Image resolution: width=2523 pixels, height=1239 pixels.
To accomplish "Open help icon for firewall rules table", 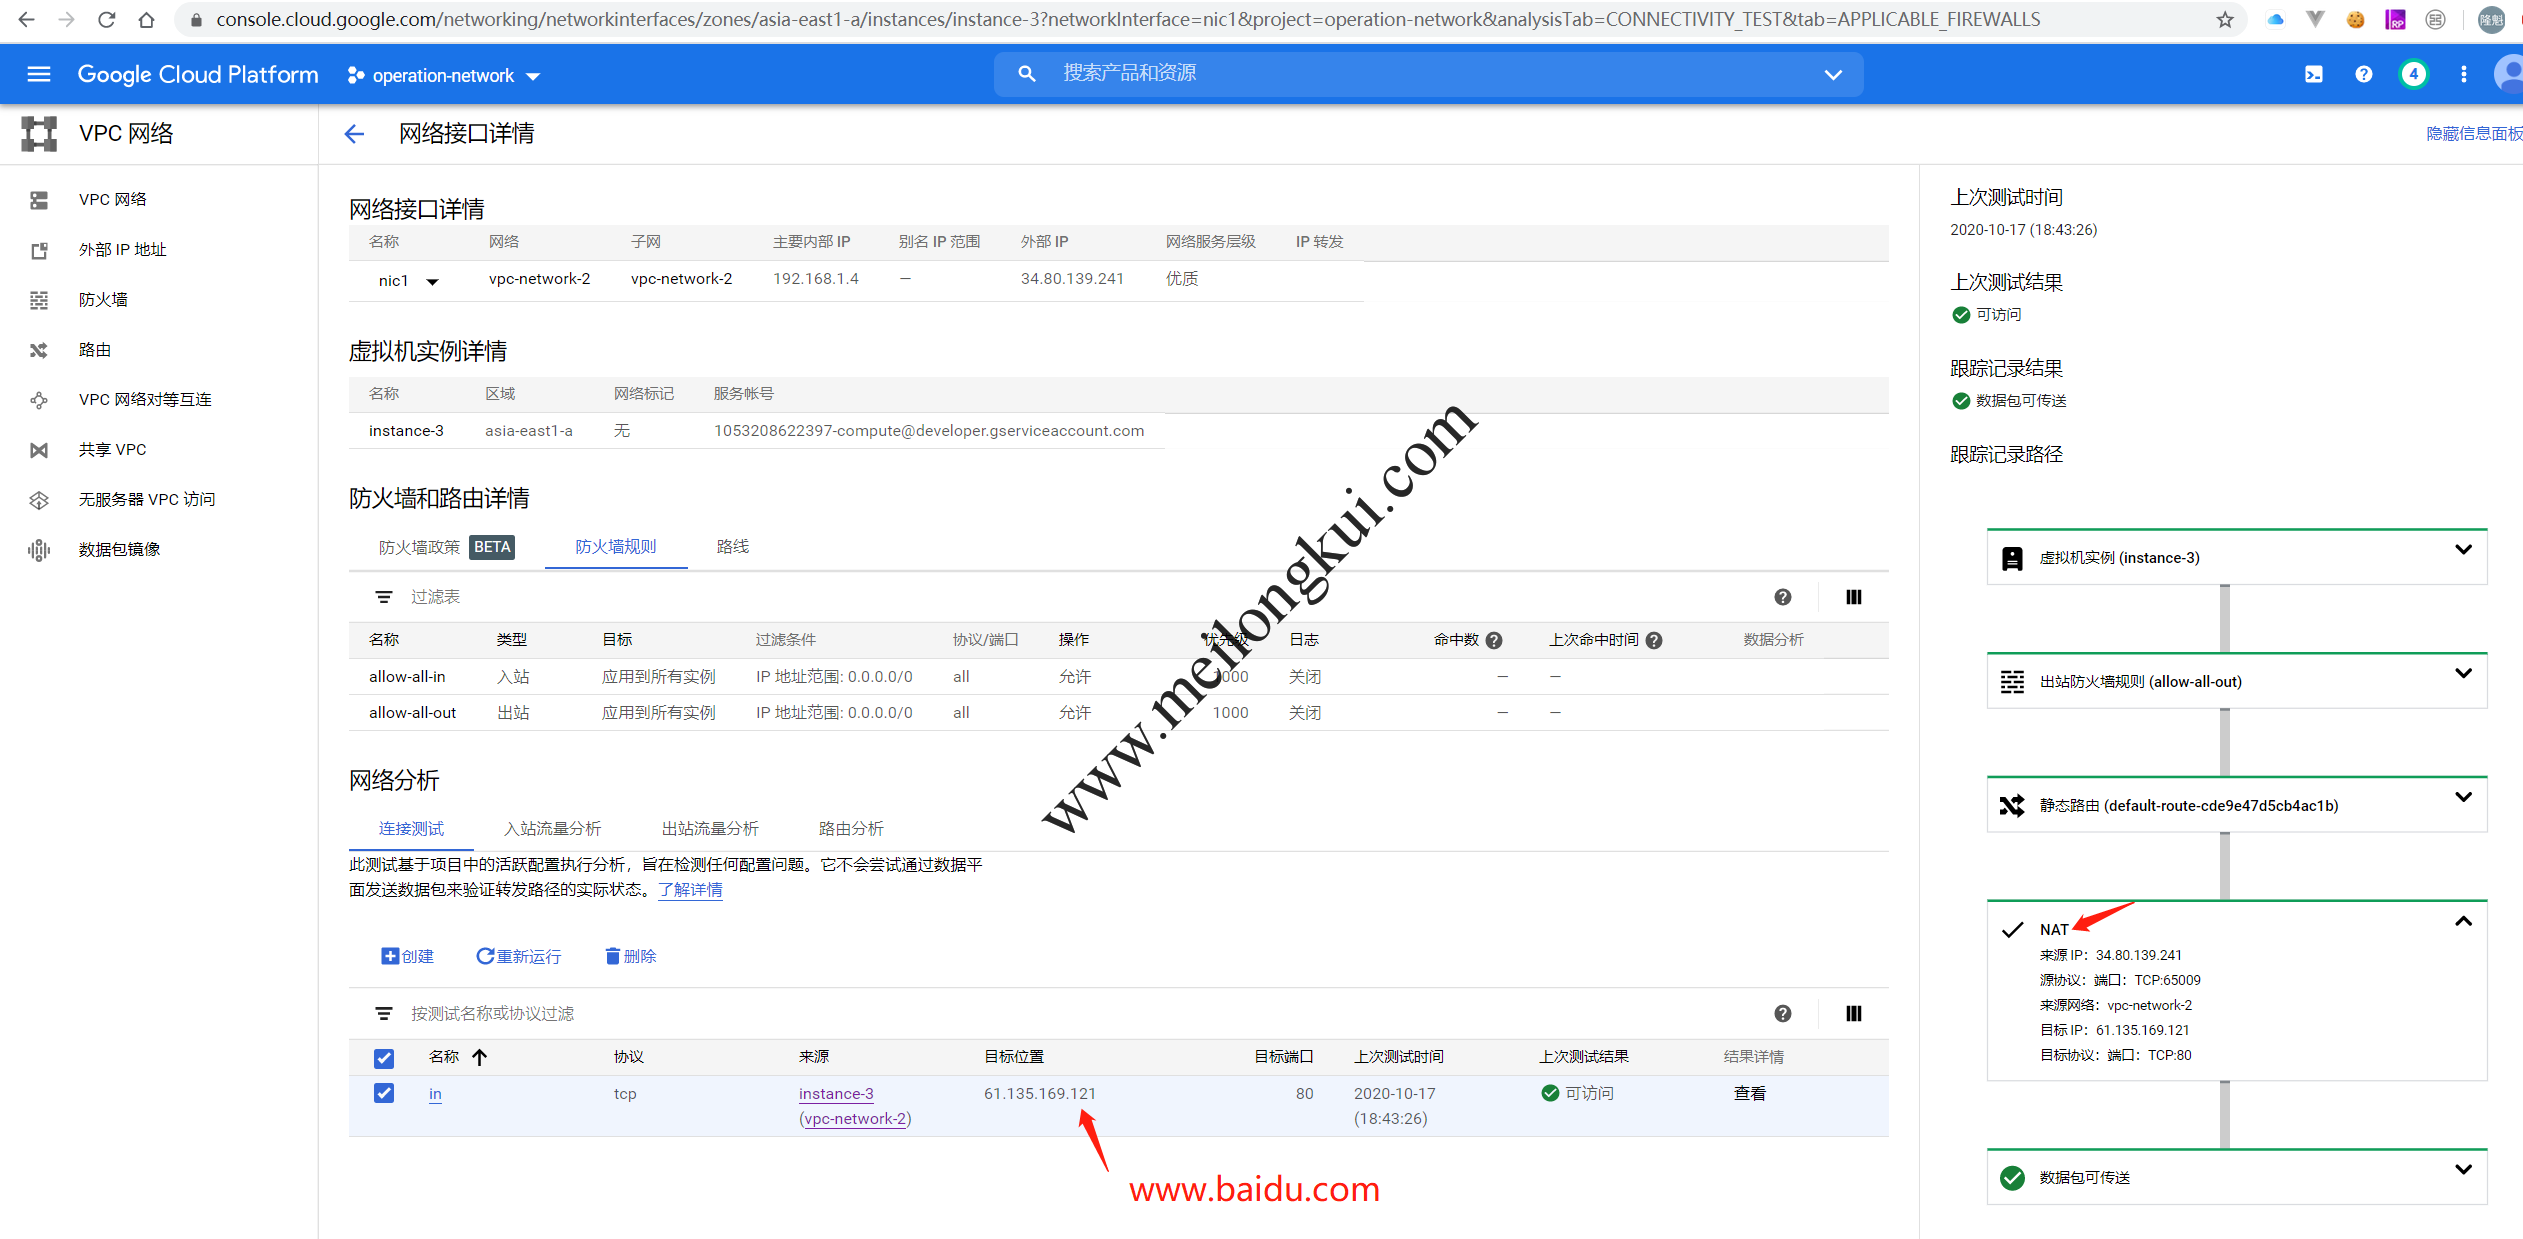I will pyautogui.click(x=1783, y=597).
